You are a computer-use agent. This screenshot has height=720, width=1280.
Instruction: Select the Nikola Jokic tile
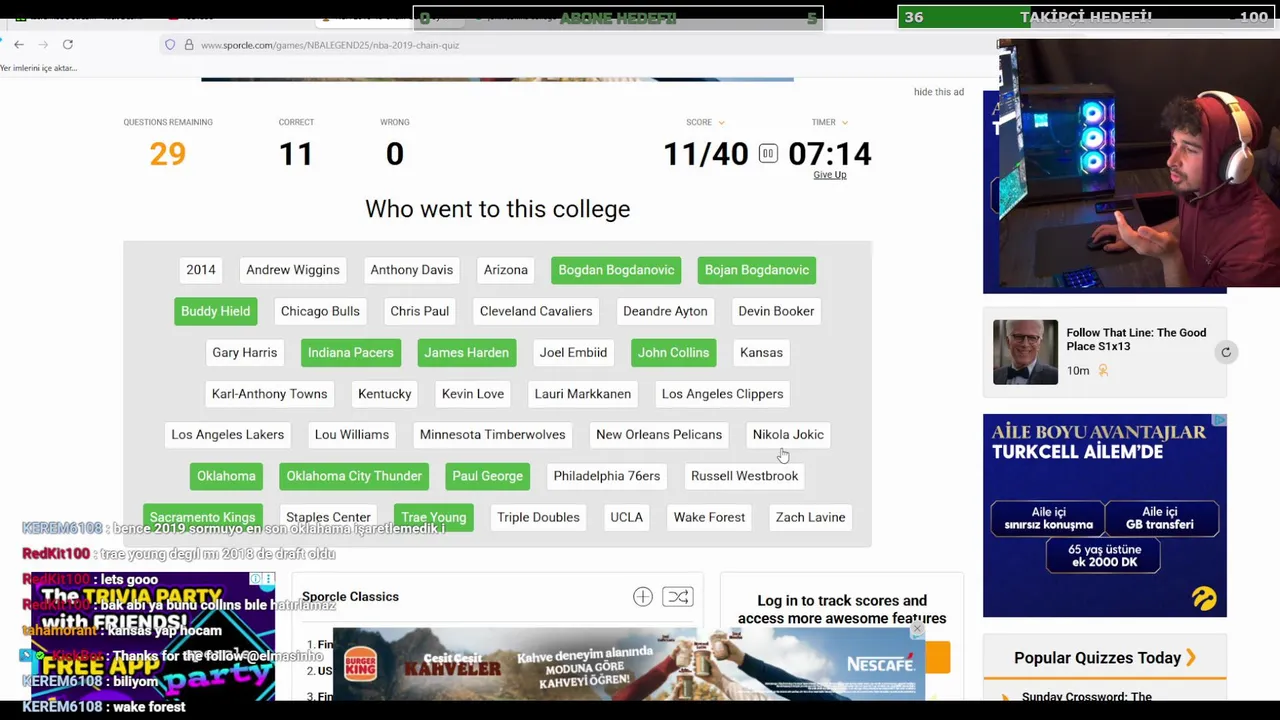[x=788, y=435]
